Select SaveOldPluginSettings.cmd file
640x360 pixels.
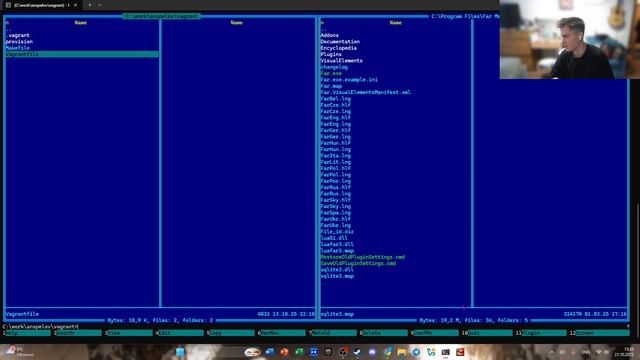coord(358,263)
